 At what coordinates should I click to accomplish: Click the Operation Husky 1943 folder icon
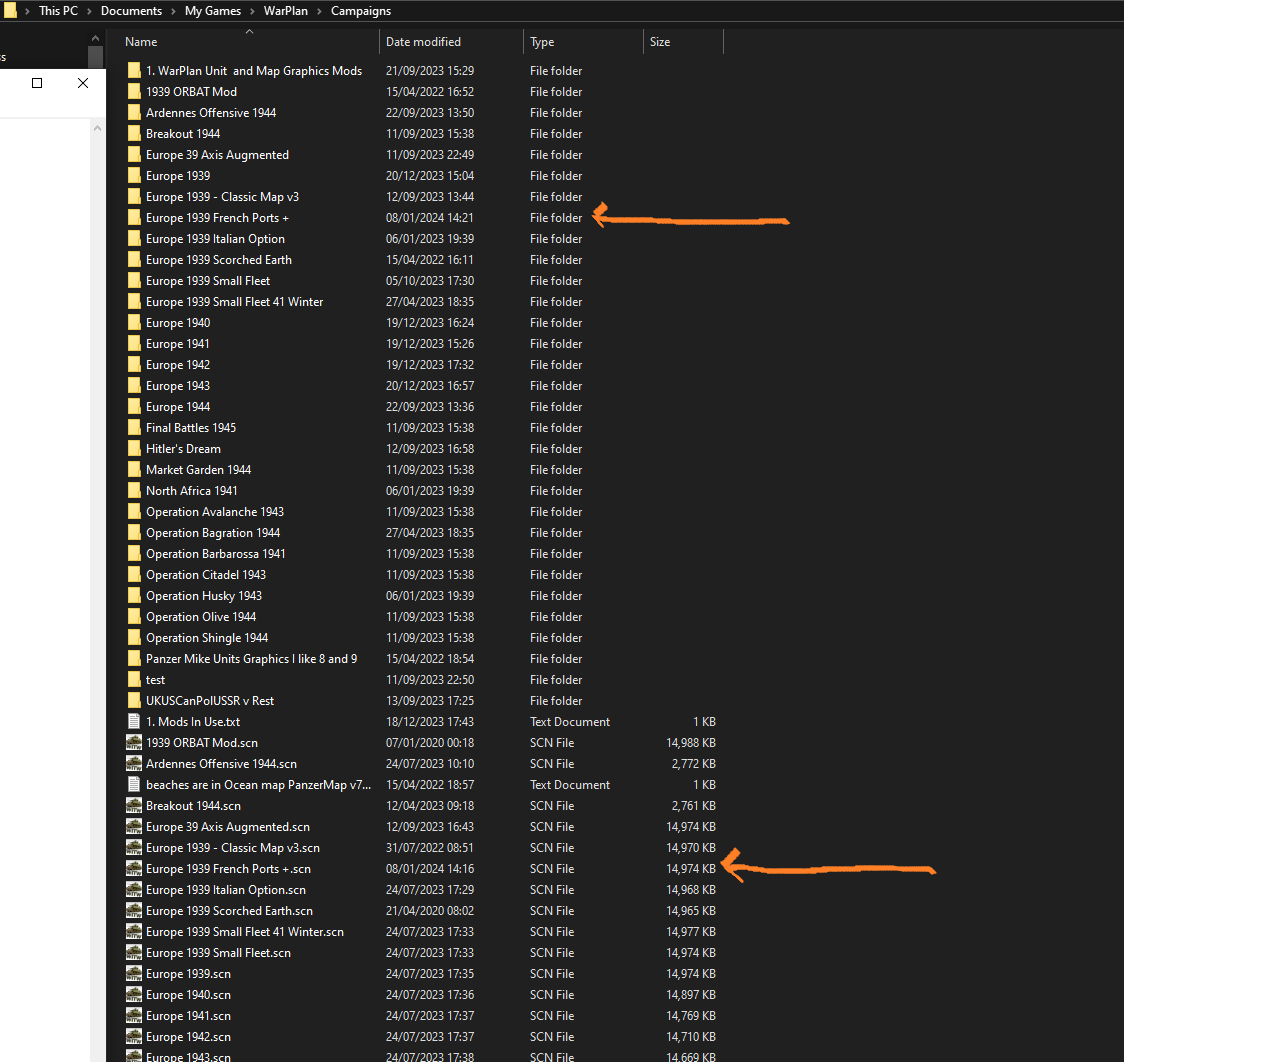(134, 595)
